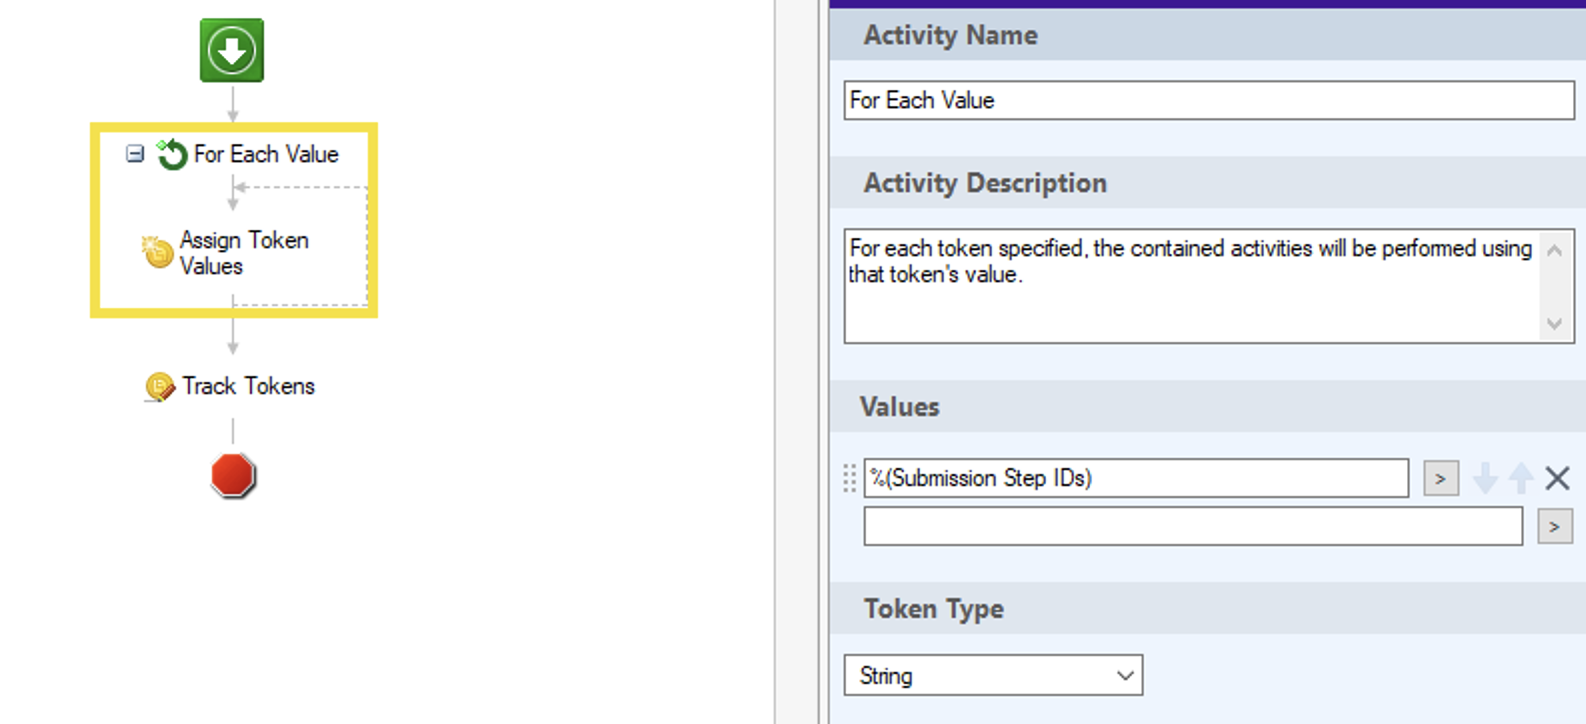The image size is (1586, 724).
Task: Expand the Activity Name section header
Action: tap(950, 35)
